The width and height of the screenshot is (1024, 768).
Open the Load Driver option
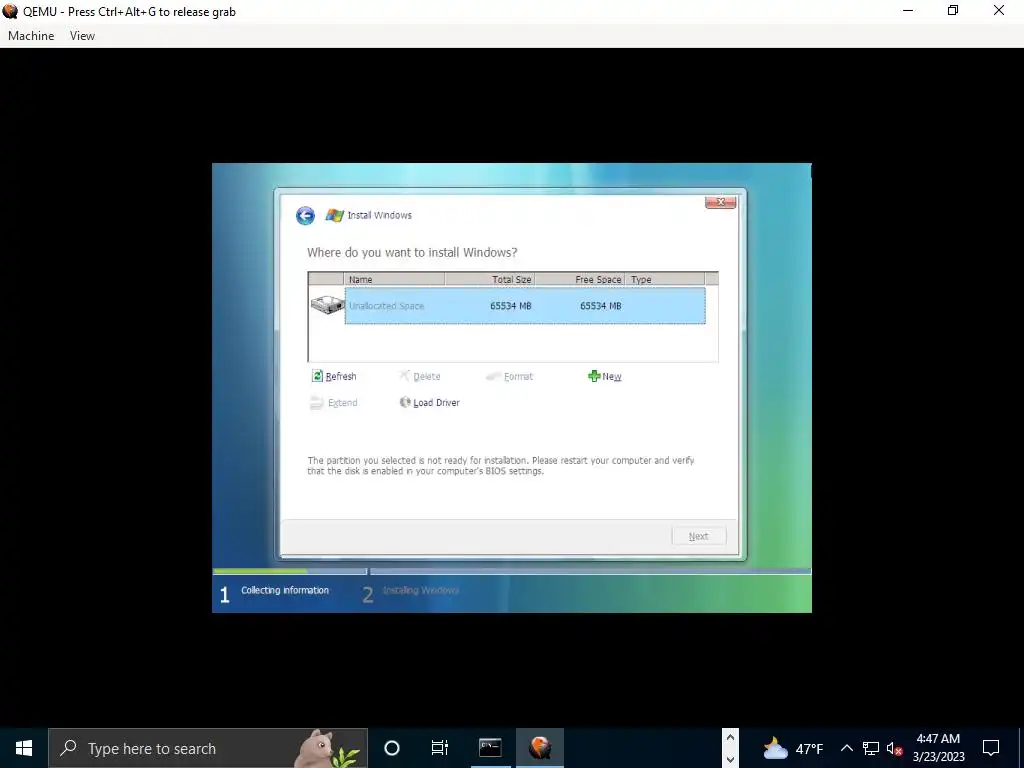coord(436,402)
